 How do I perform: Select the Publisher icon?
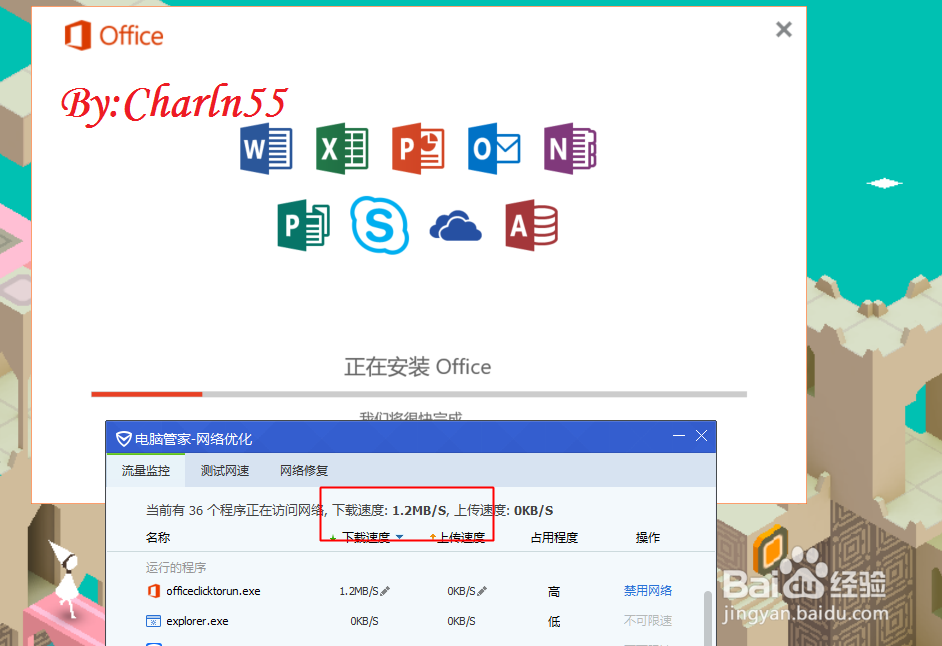303,224
